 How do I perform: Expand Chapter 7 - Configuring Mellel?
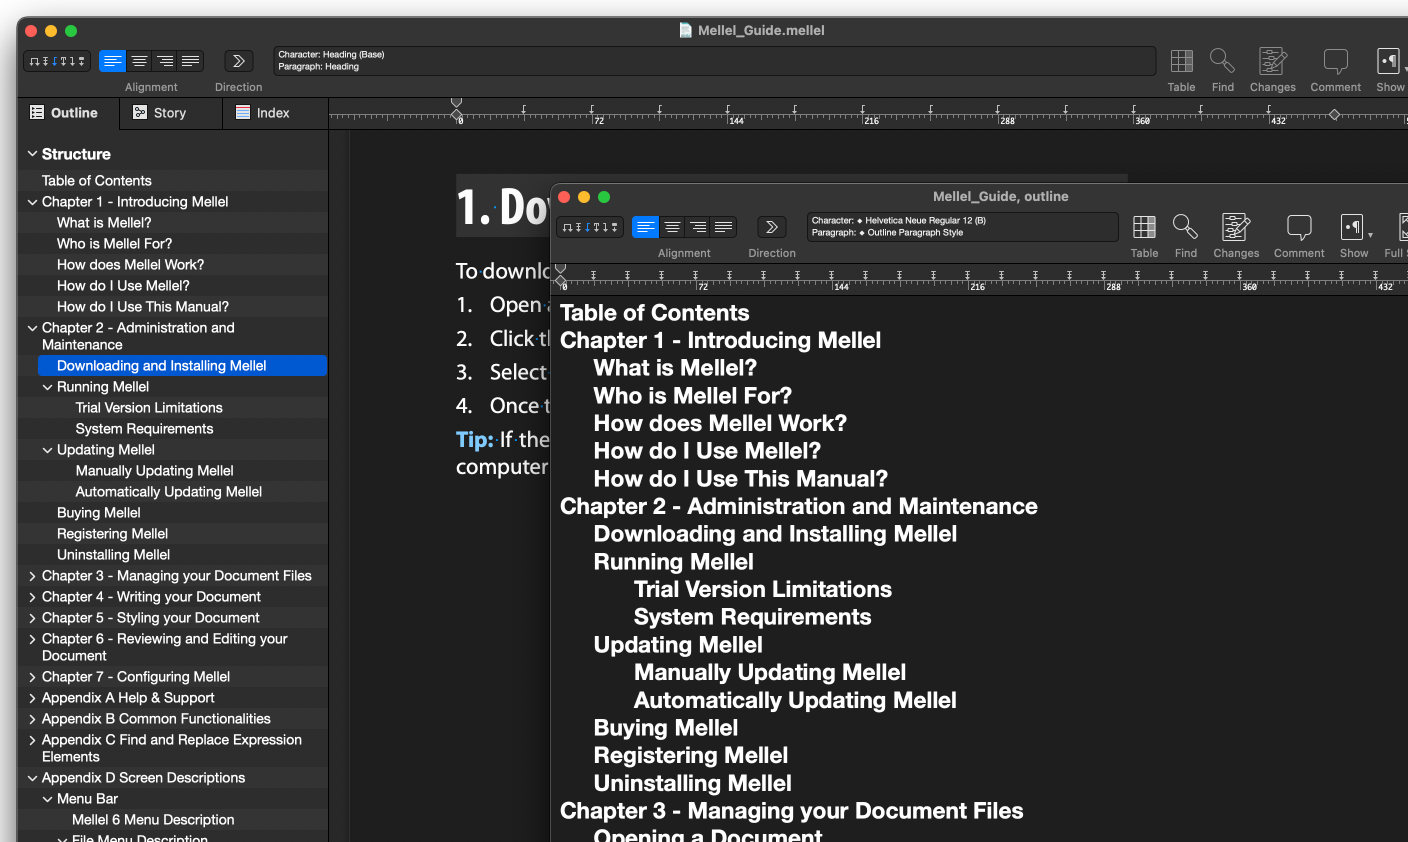tap(32, 677)
